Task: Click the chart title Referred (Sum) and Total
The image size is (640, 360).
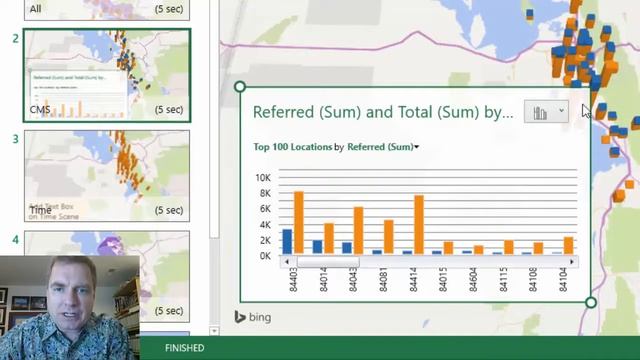Action: (x=383, y=112)
